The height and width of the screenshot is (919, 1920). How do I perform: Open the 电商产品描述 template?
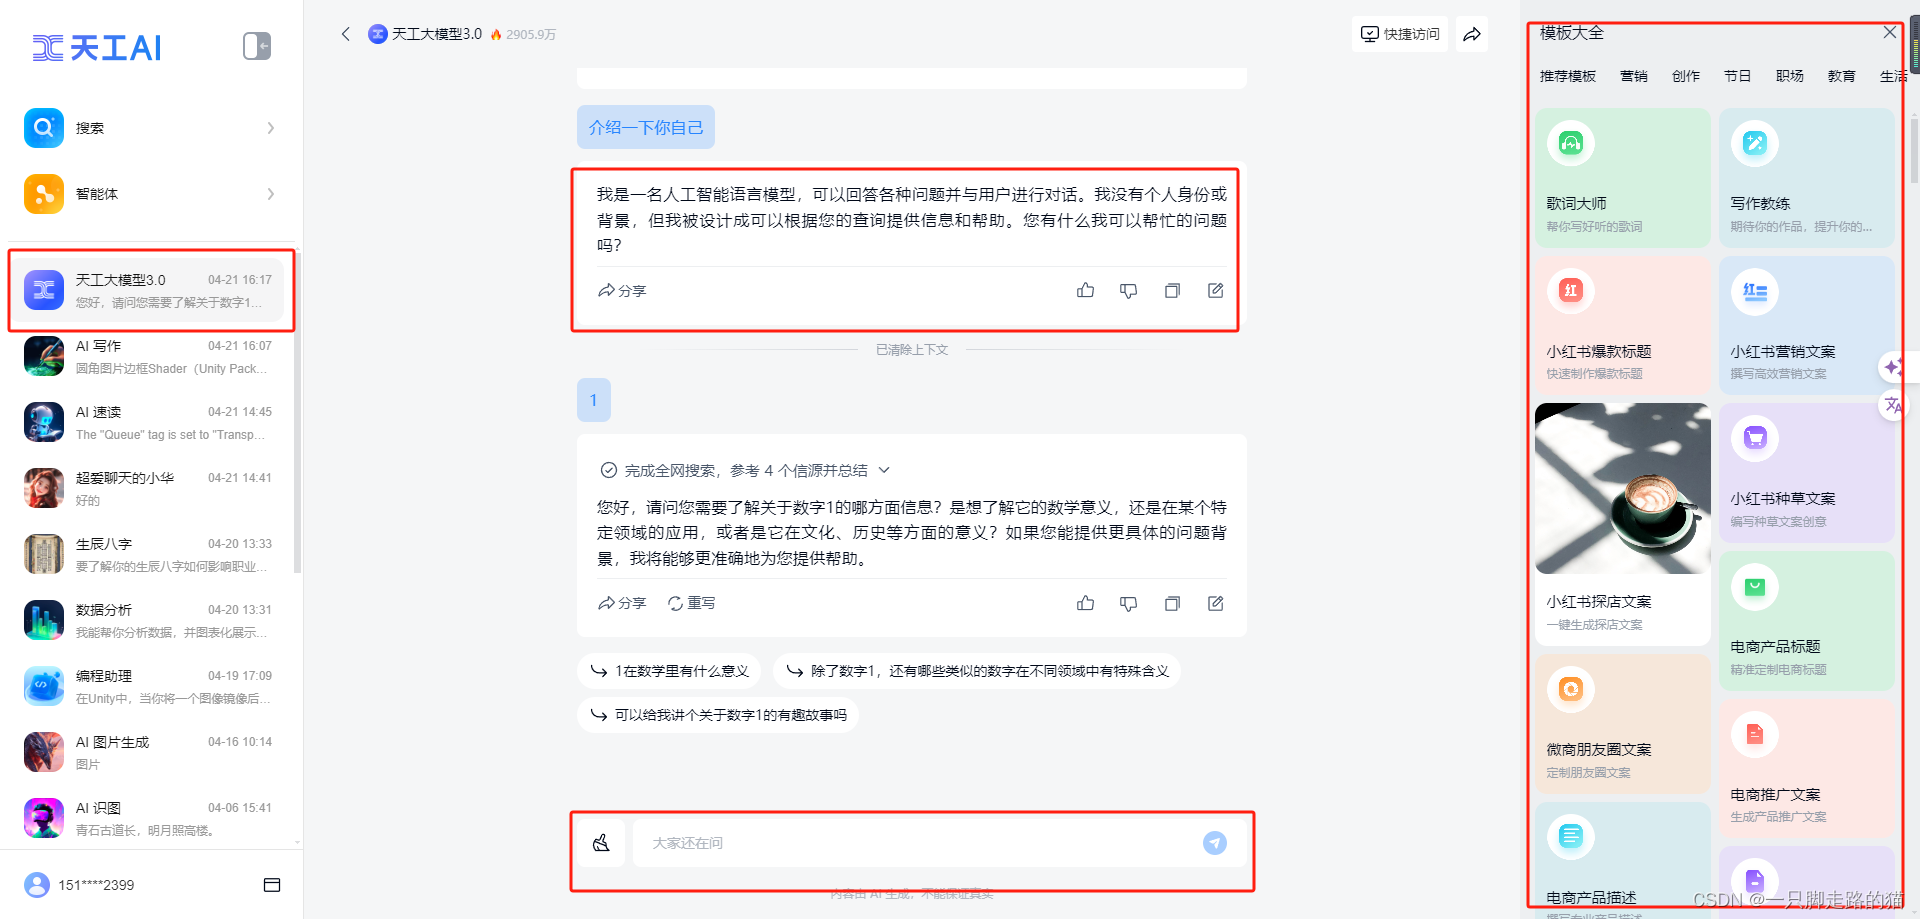1623,860
